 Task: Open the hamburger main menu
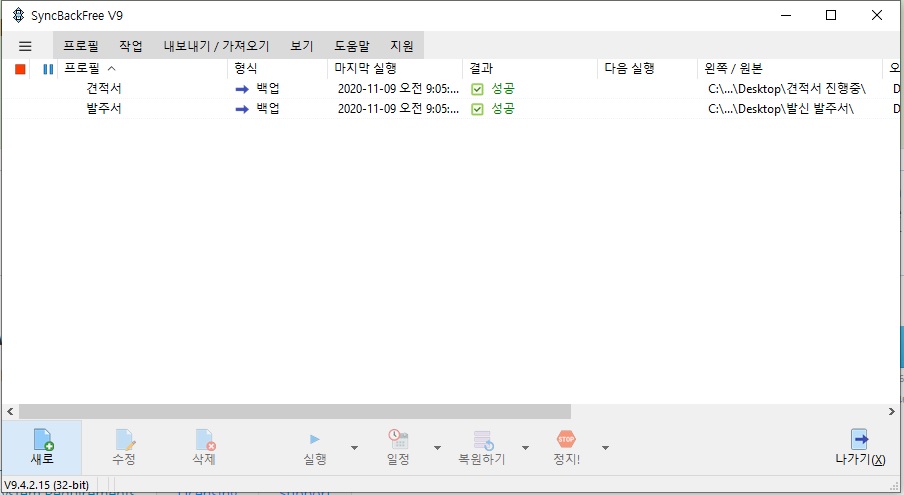tap(25, 46)
